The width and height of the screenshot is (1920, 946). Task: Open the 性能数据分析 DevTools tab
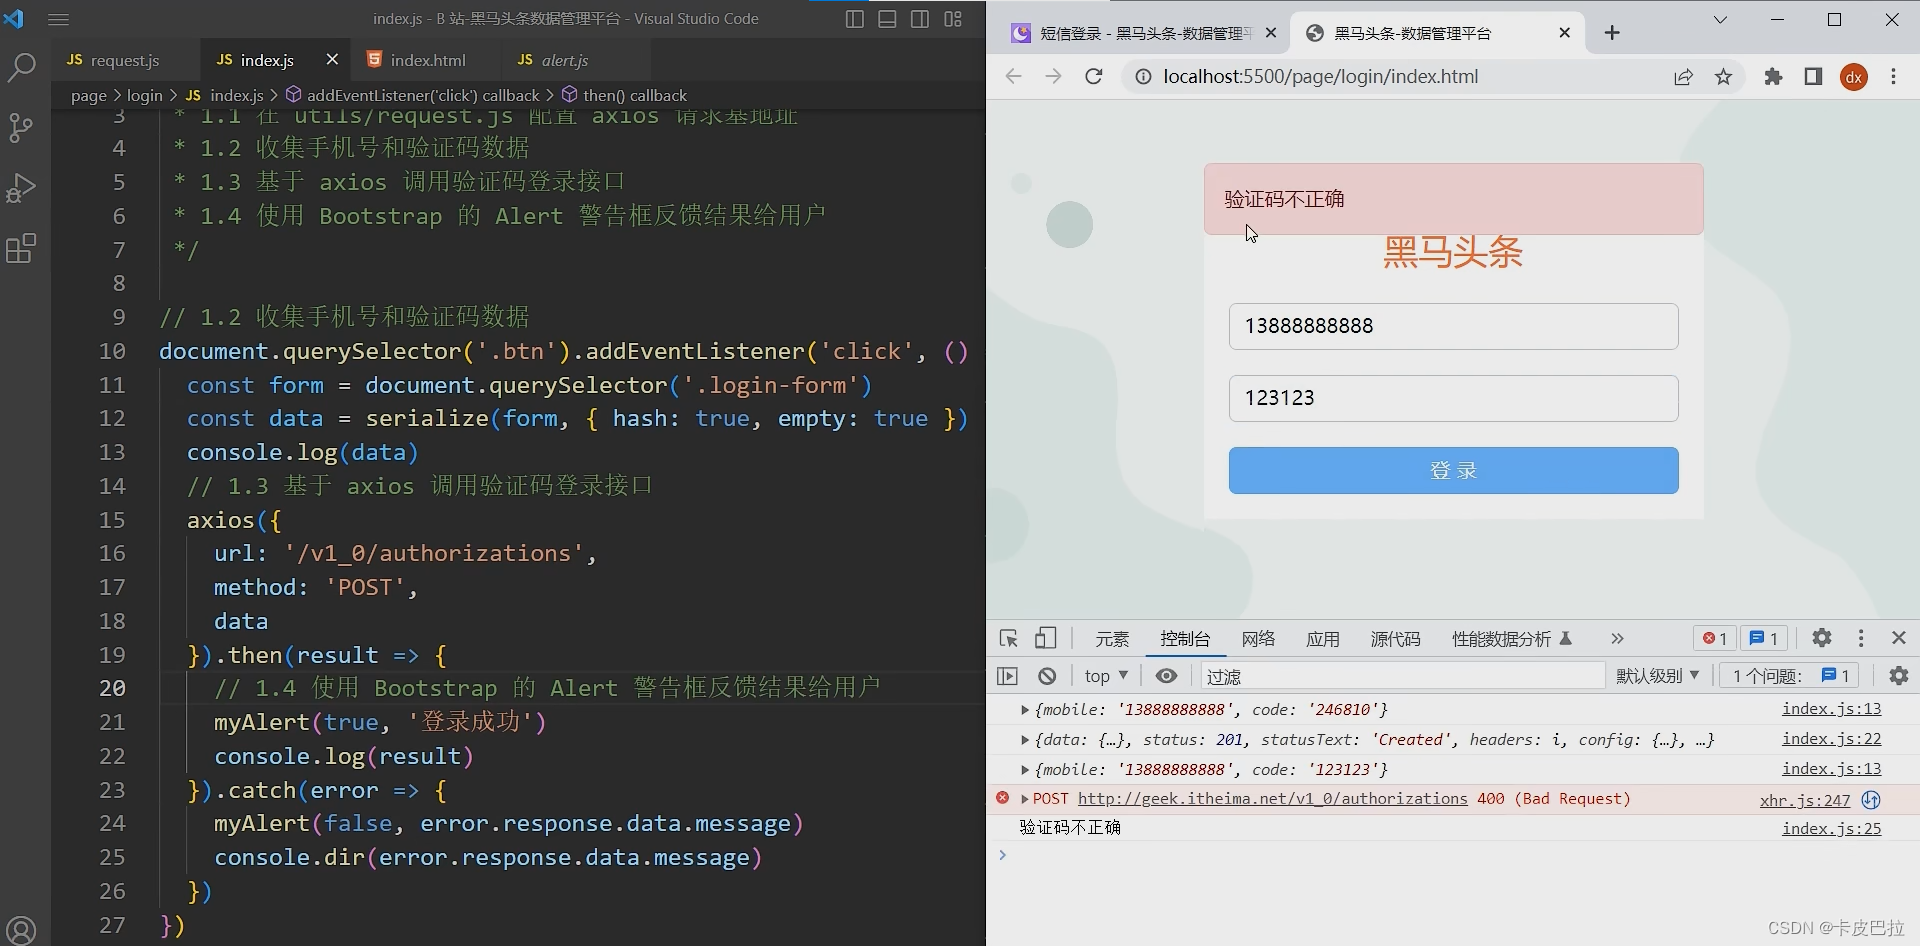click(x=1511, y=639)
